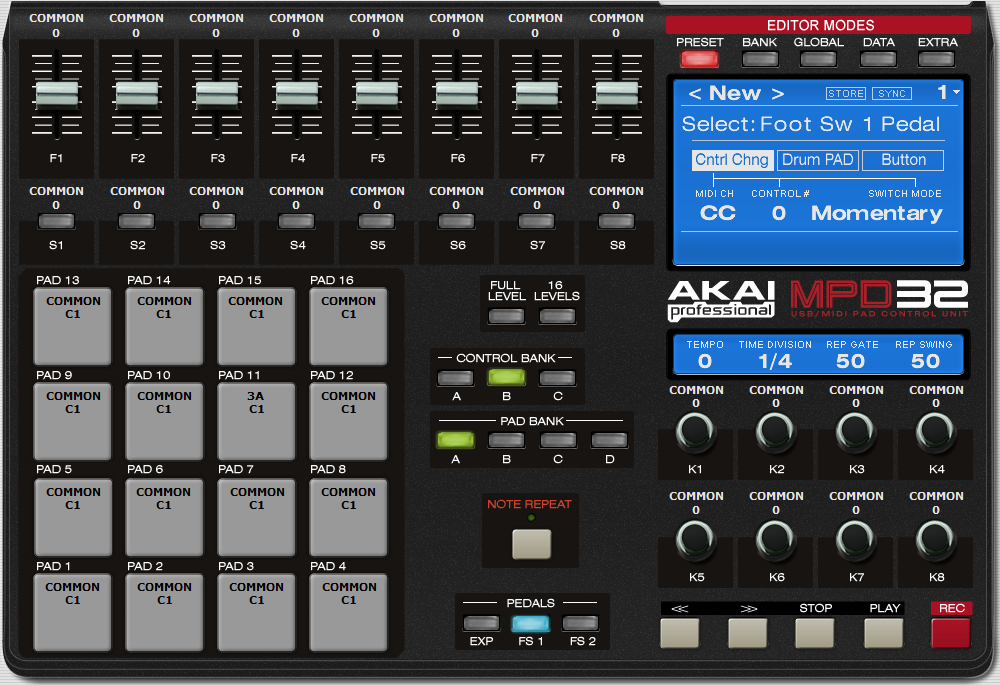Select Pad Bank A
The width and height of the screenshot is (1000, 685).
click(x=455, y=440)
